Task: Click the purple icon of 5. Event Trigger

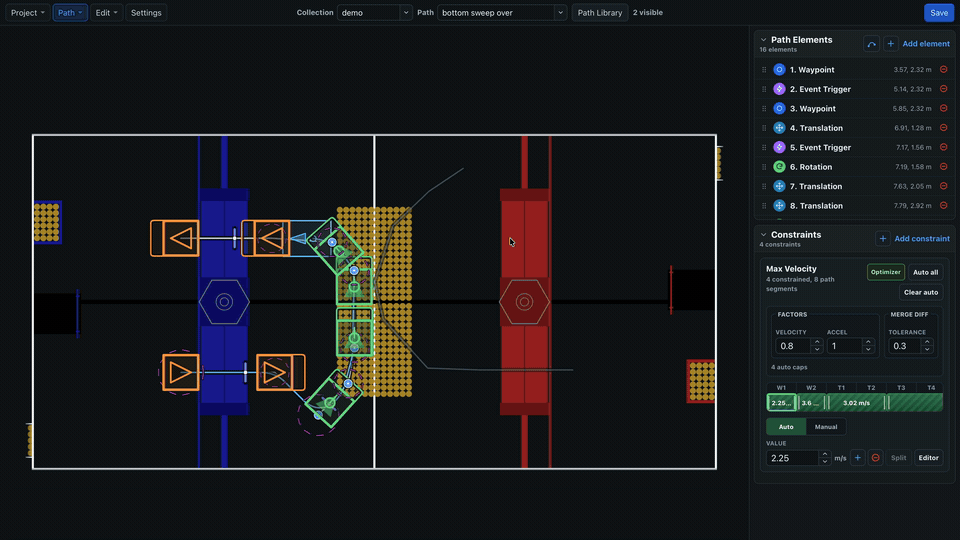Action: click(x=779, y=147)
